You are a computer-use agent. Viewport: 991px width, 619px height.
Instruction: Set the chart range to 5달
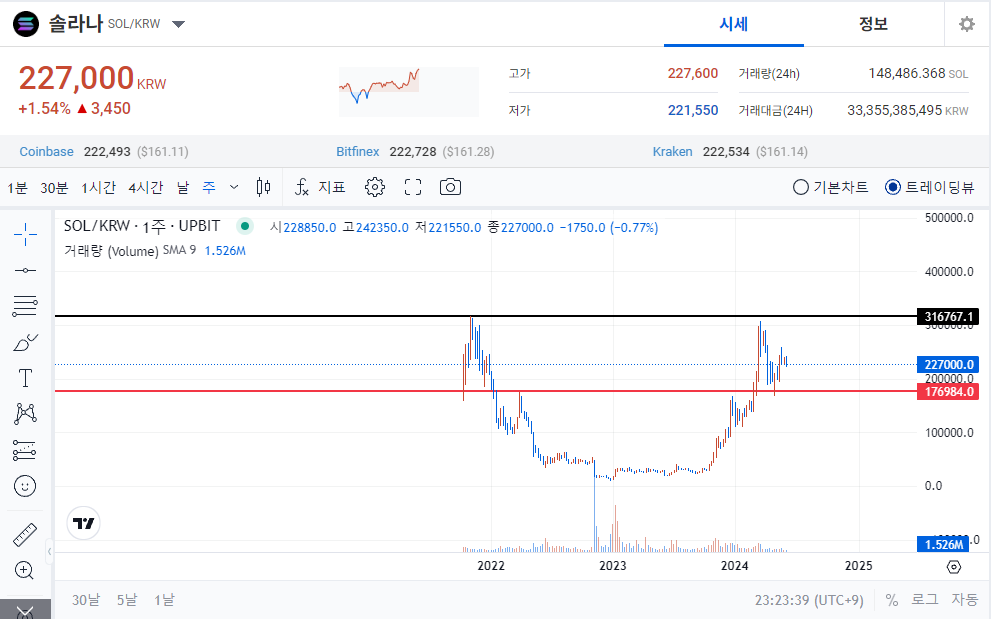click(x=126, y=599)
